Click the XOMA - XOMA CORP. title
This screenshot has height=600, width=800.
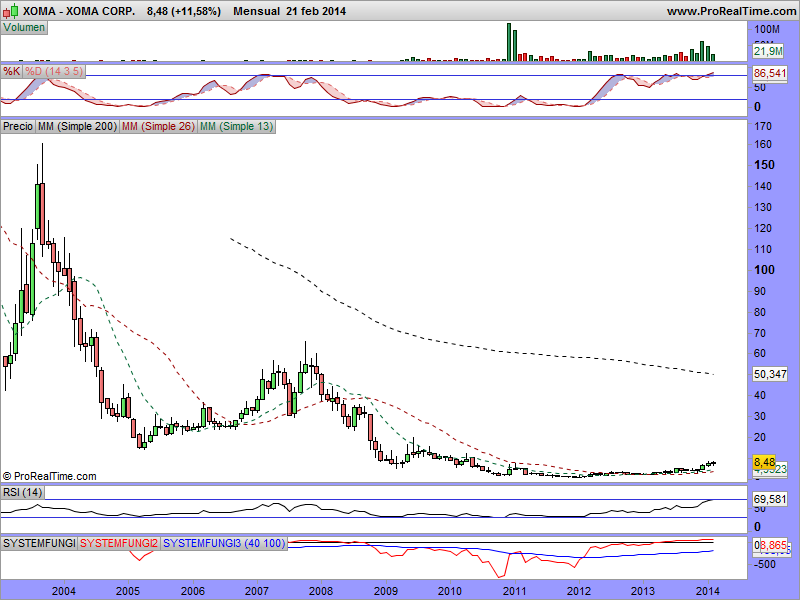click(x=79, y=11)
